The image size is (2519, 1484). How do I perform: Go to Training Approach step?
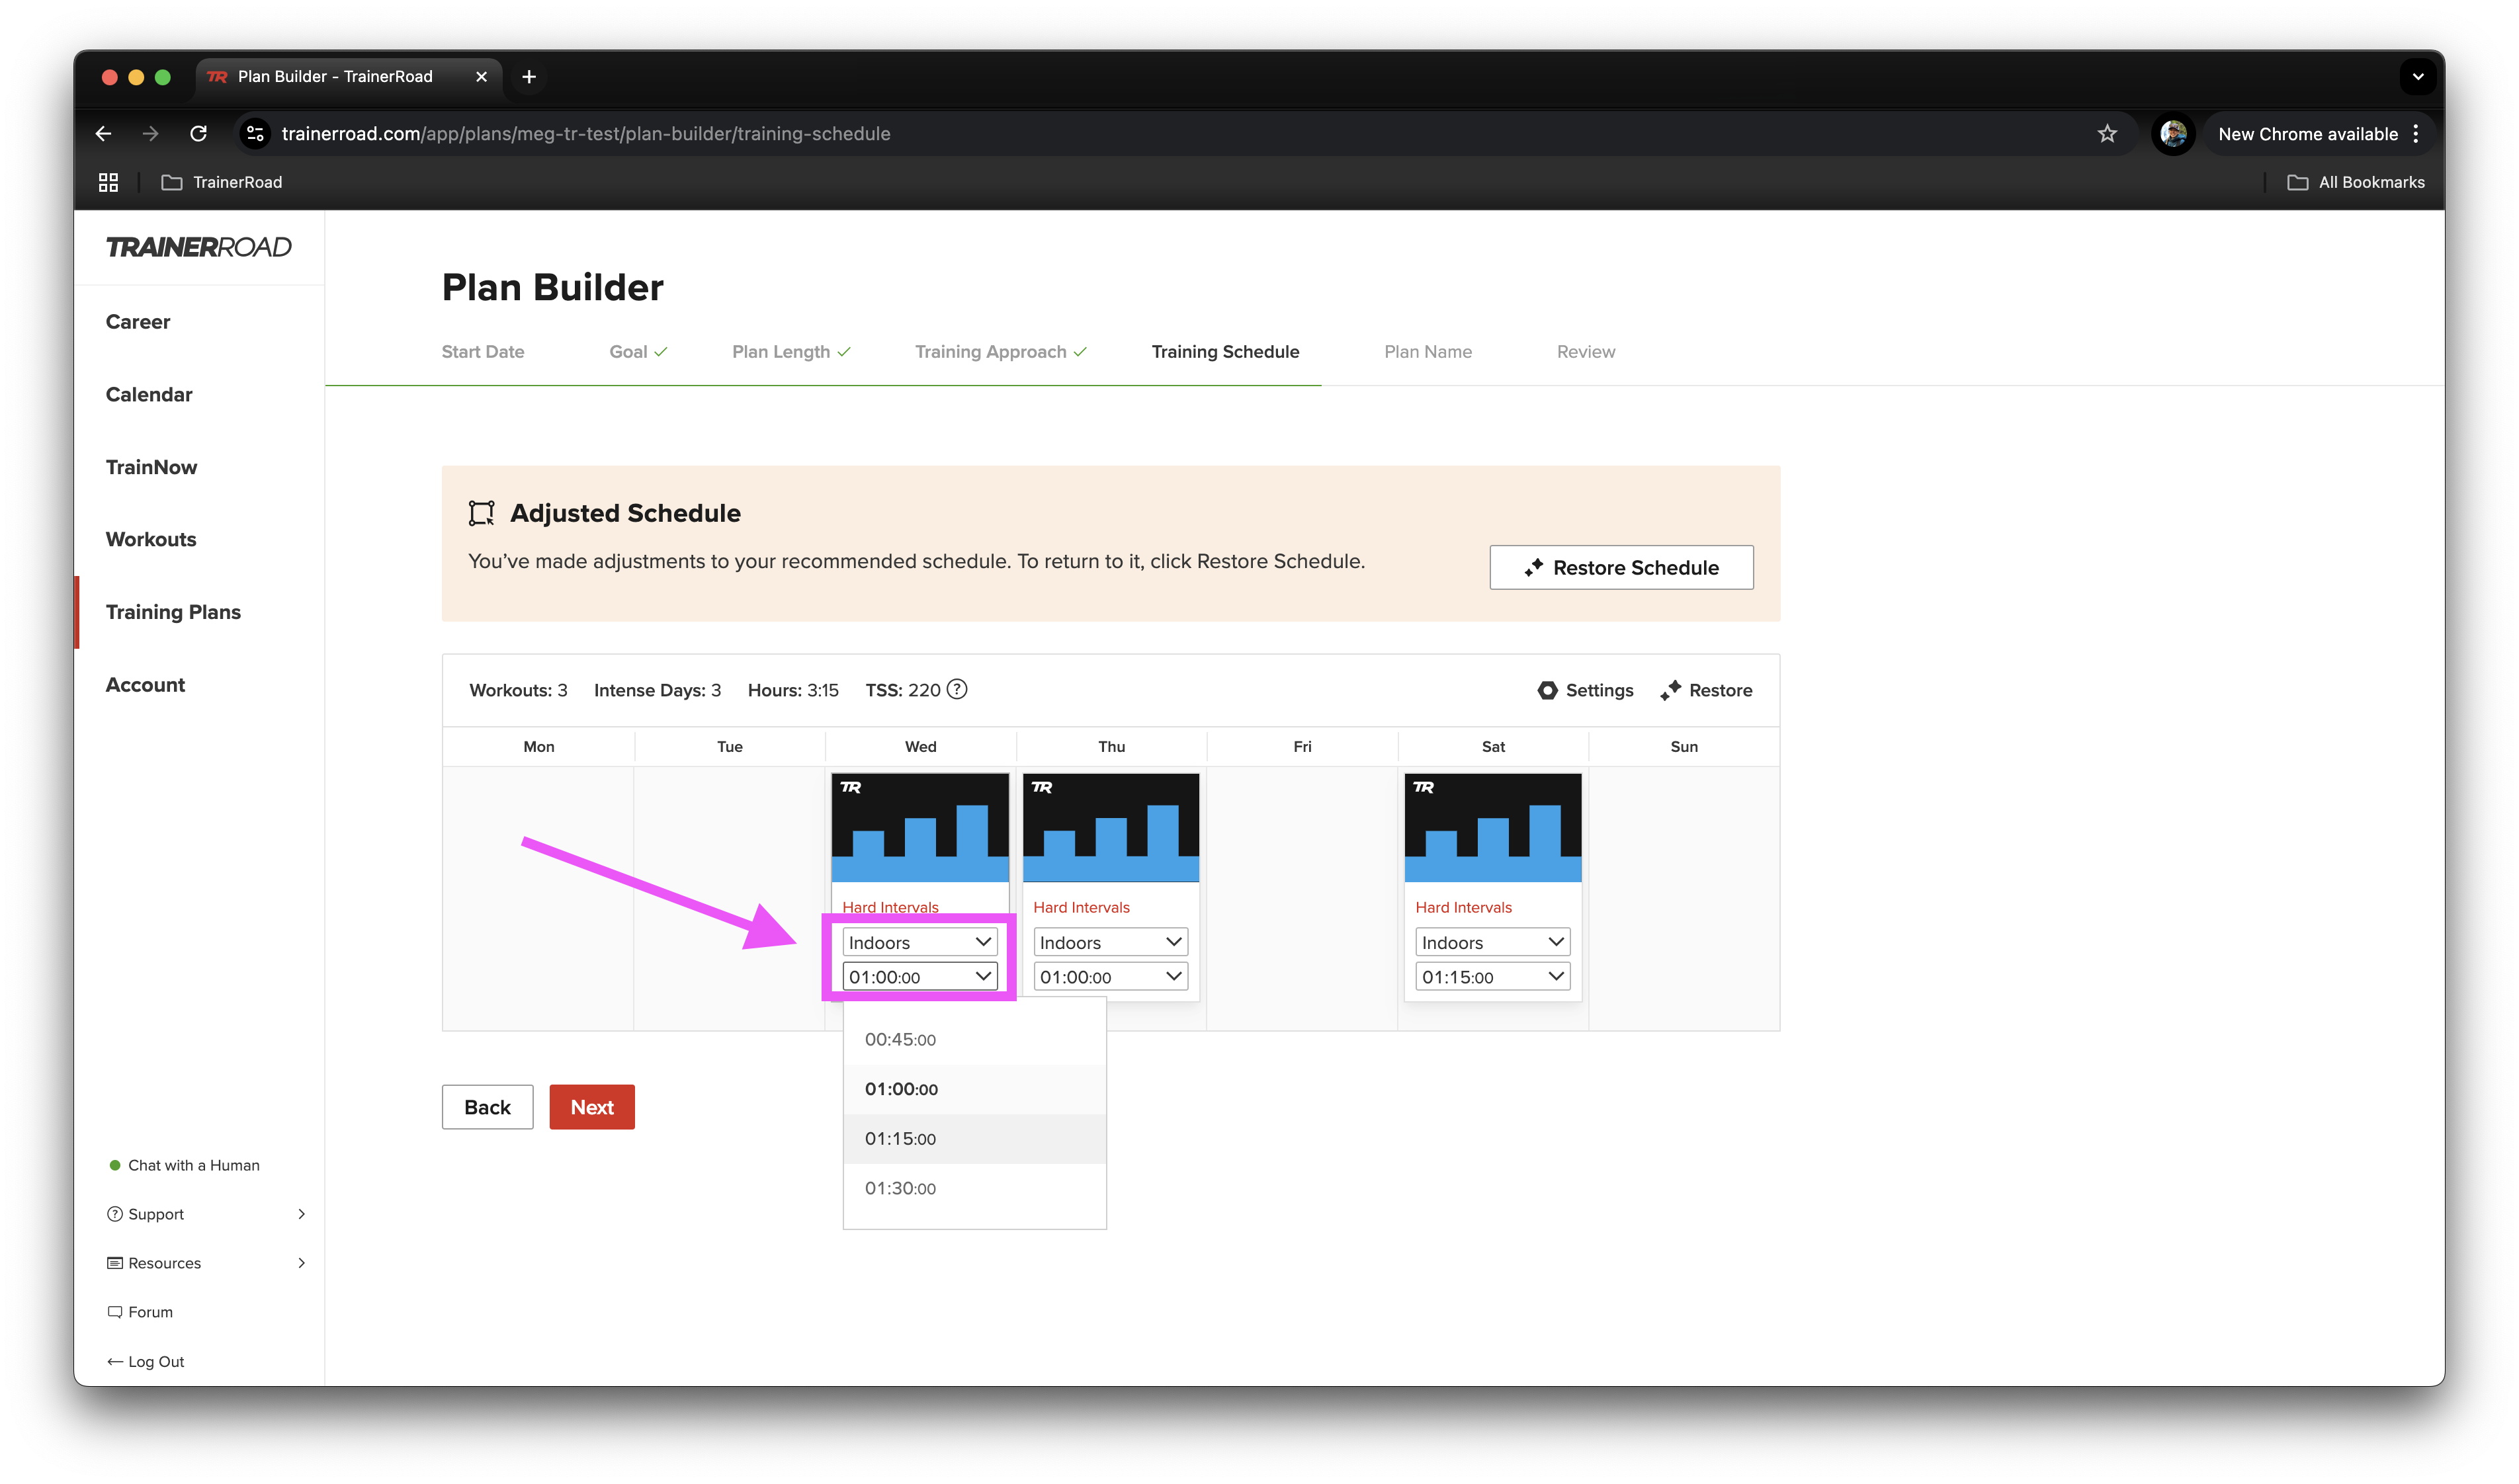point(1001,352)
